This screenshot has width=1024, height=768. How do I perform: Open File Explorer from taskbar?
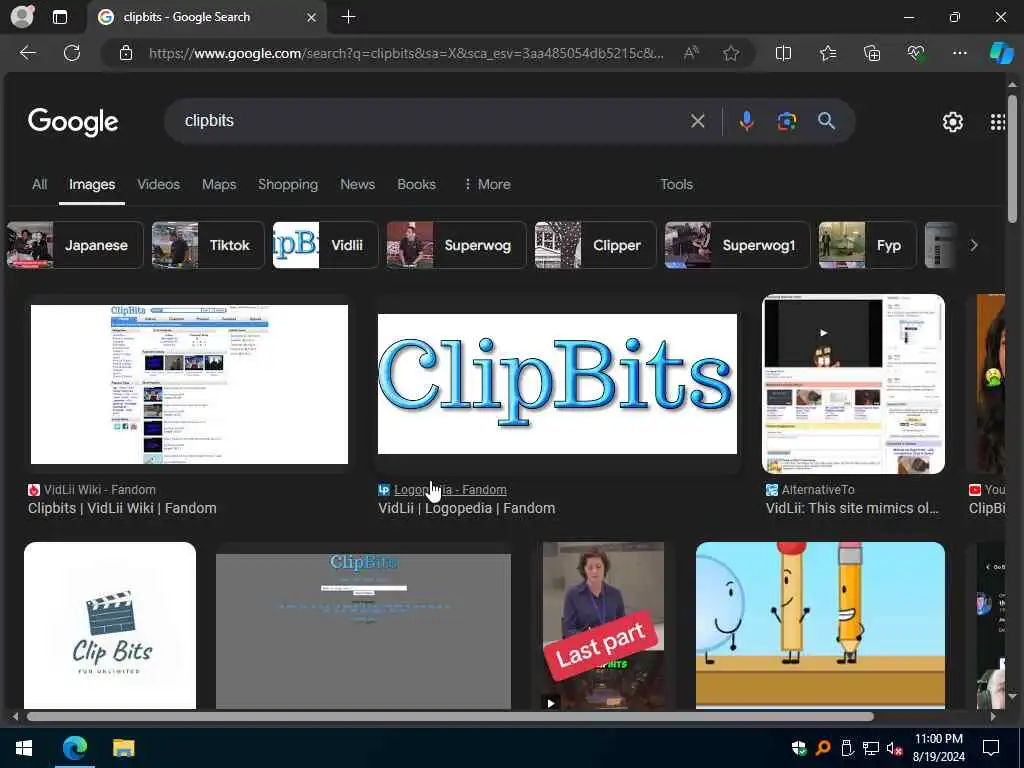[123, 748]
